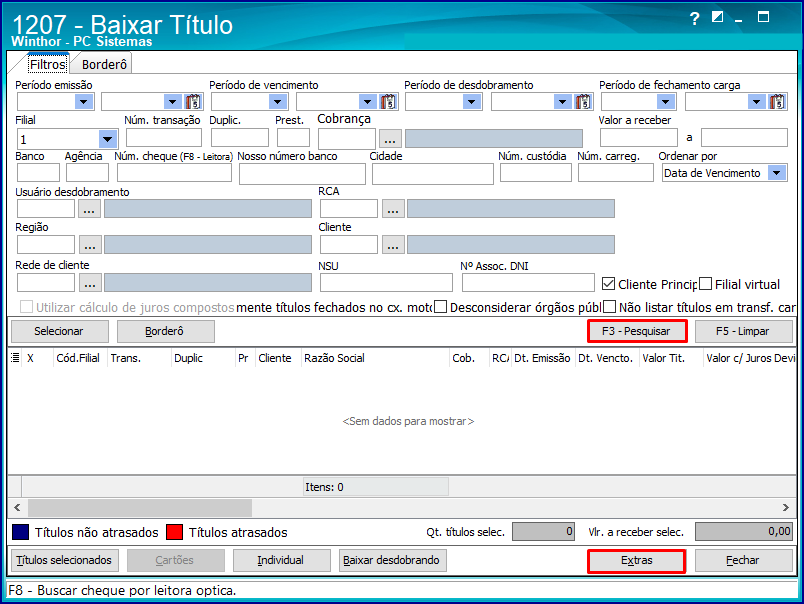
Task: Click the scroll right arrow
Action: (786, 508)
